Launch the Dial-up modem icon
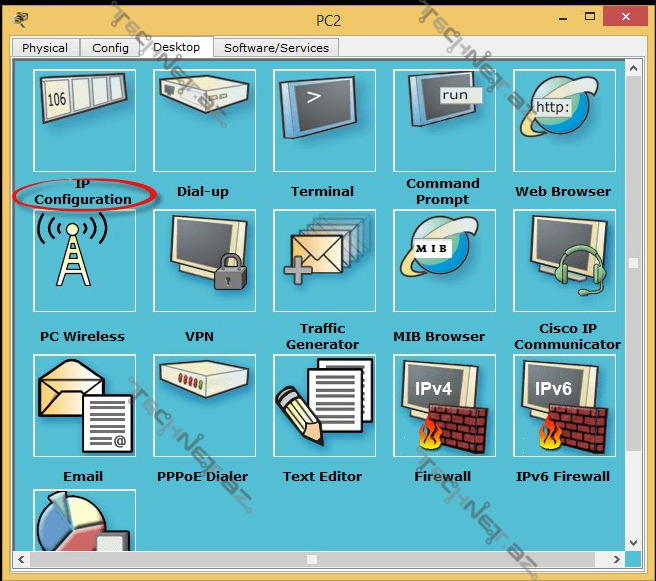Image resolution: width=656 pixels, height=581 pixels. pos(204,120)
